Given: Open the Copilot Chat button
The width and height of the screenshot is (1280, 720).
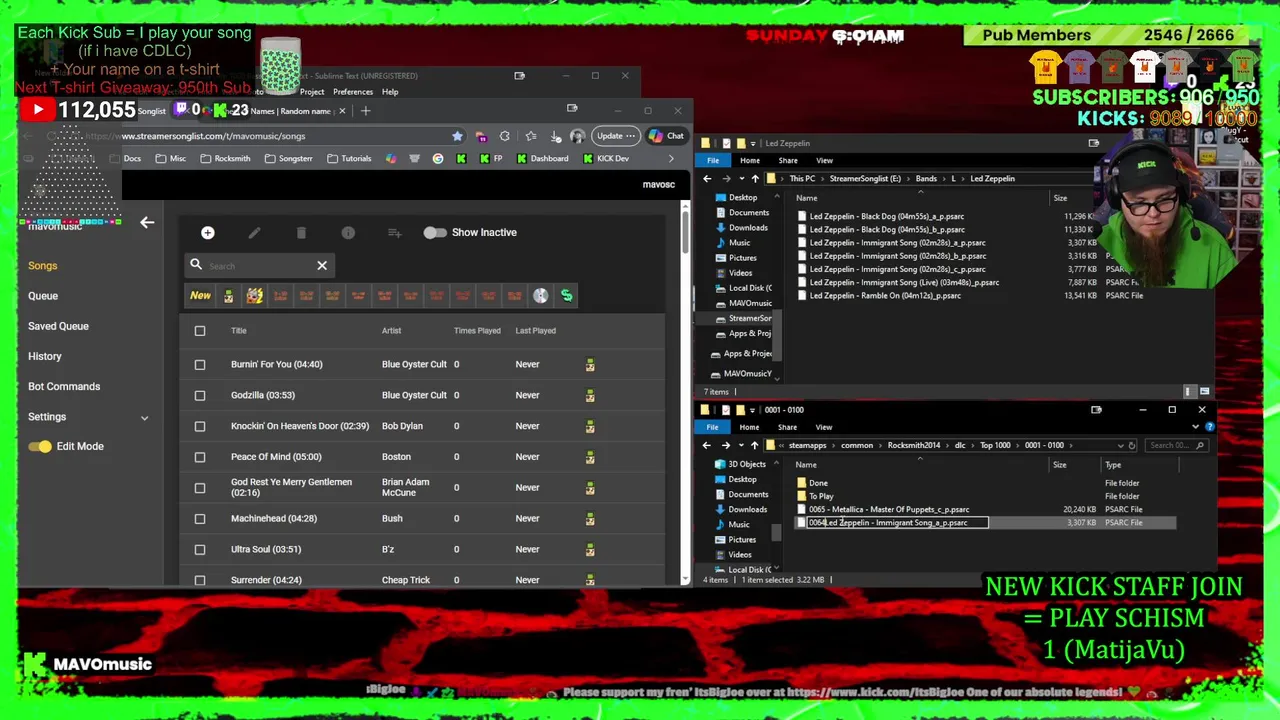Looking at the screenshot, I should pyautogui.click(x=666, y=136).
